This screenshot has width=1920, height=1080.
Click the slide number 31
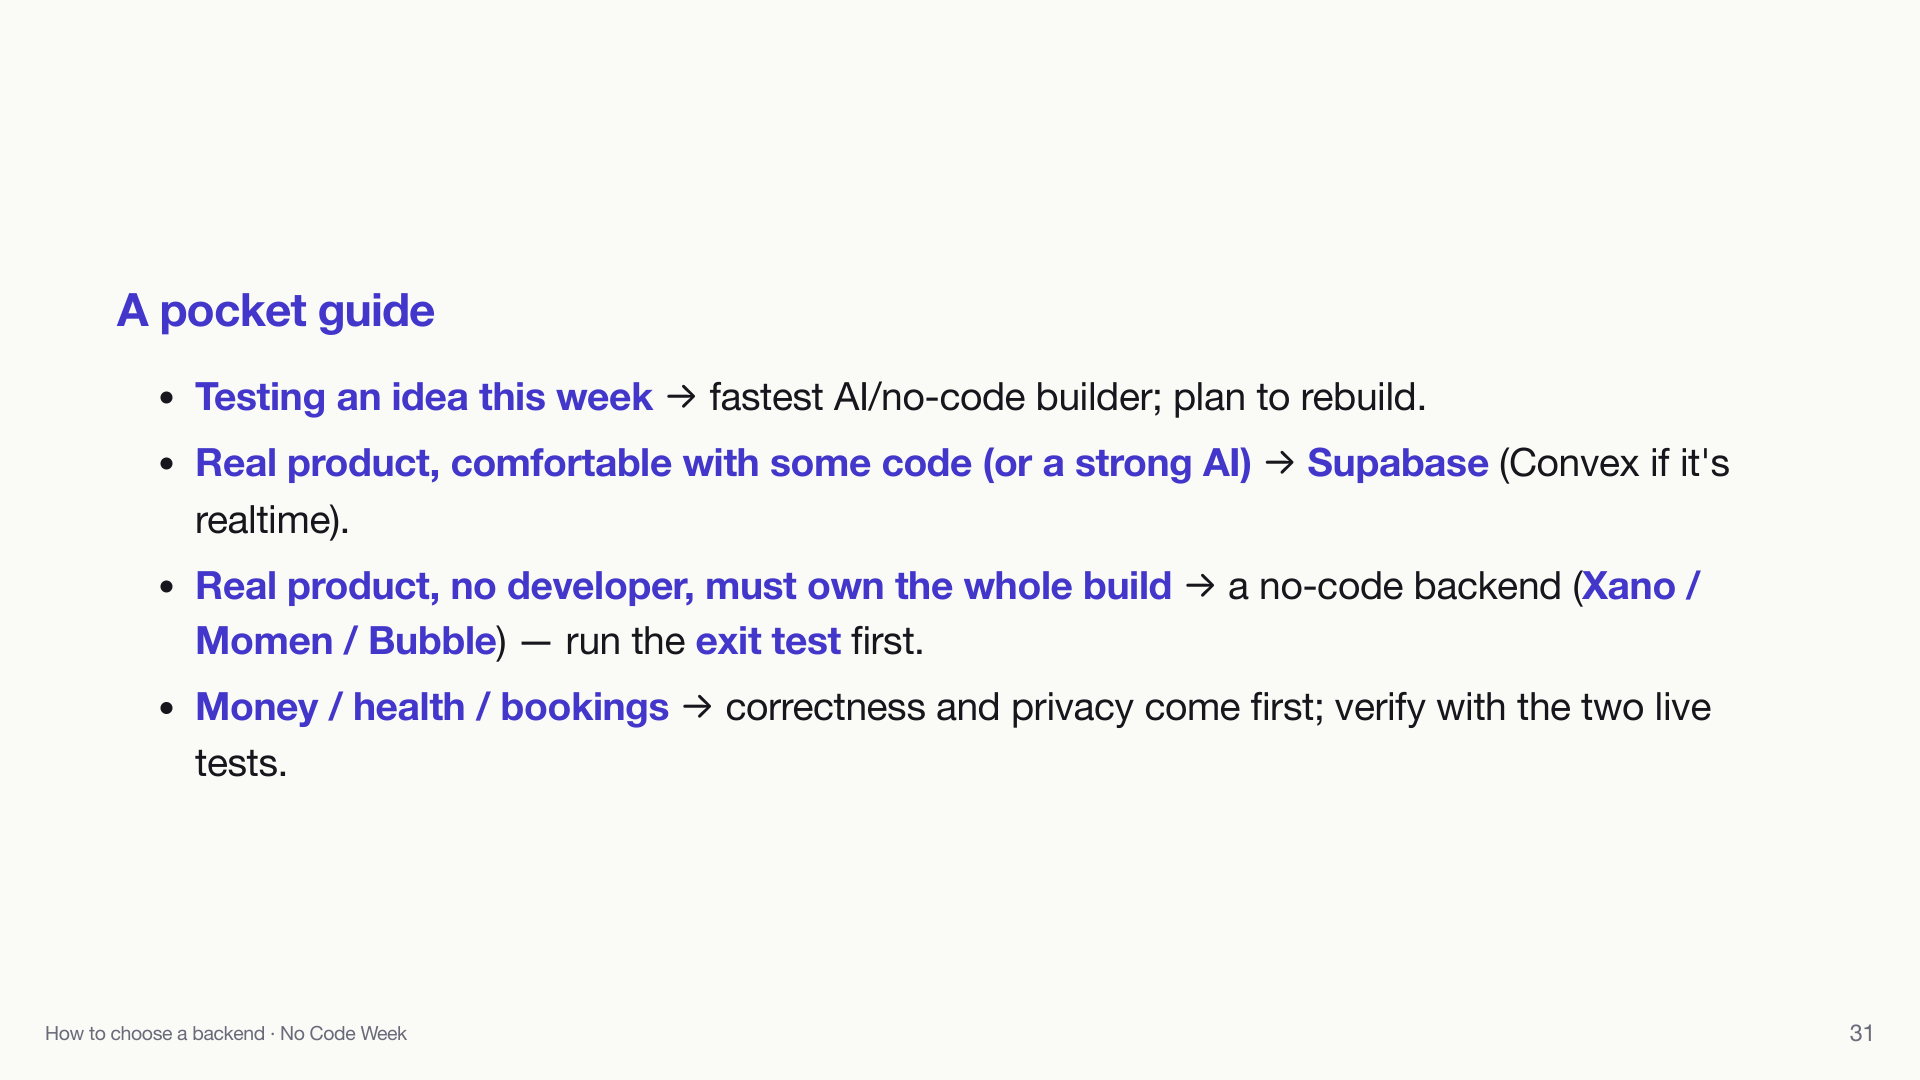tap(1861, 1033)
